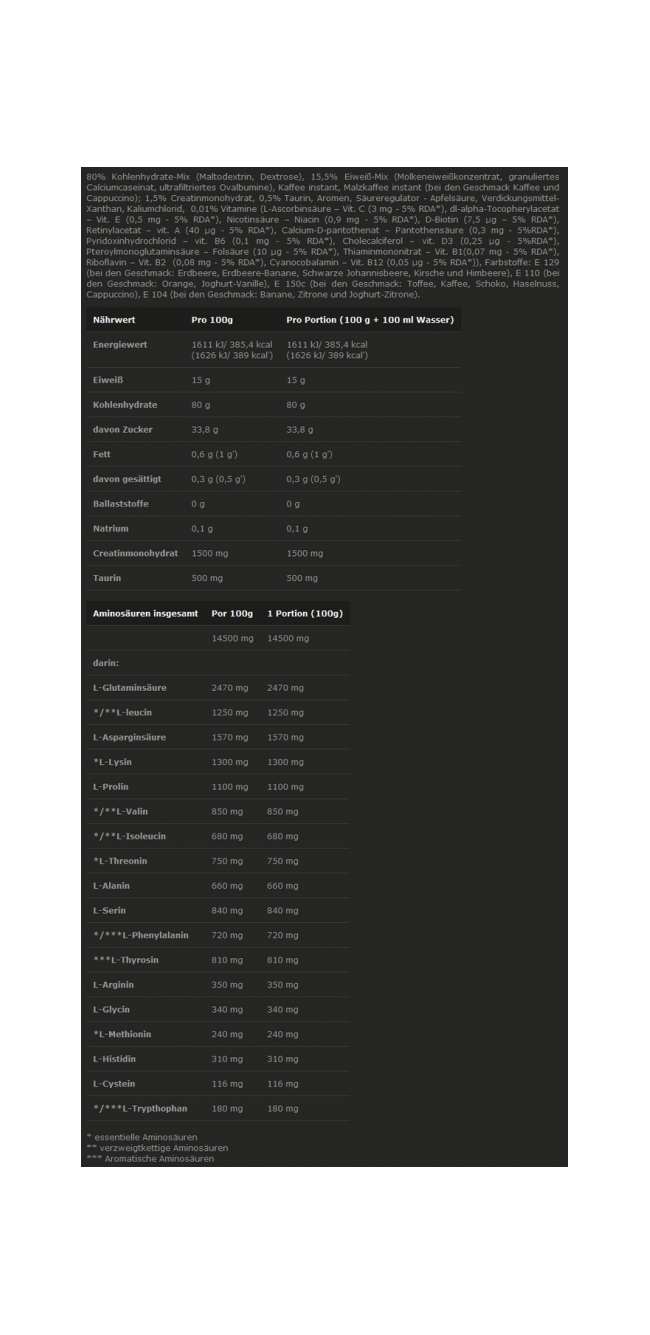This screenshot has width=650, height=1335.
Task: Click the 'L-Arginin' row label
Action: point(113,985)
